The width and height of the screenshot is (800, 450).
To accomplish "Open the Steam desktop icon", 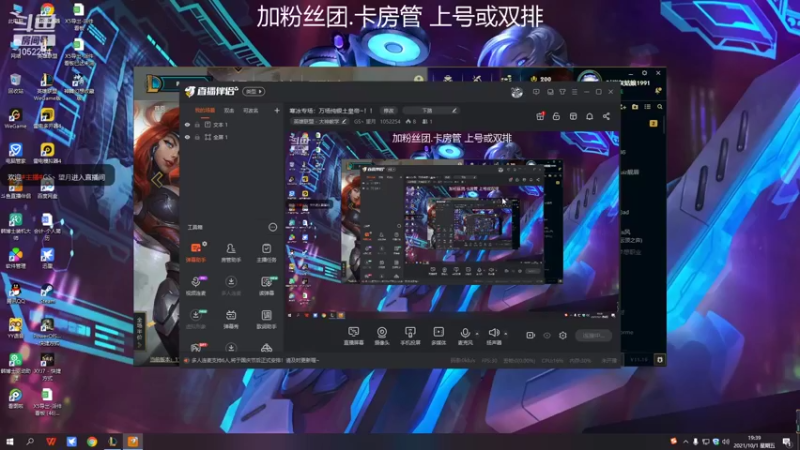I will tap(47, 294).
